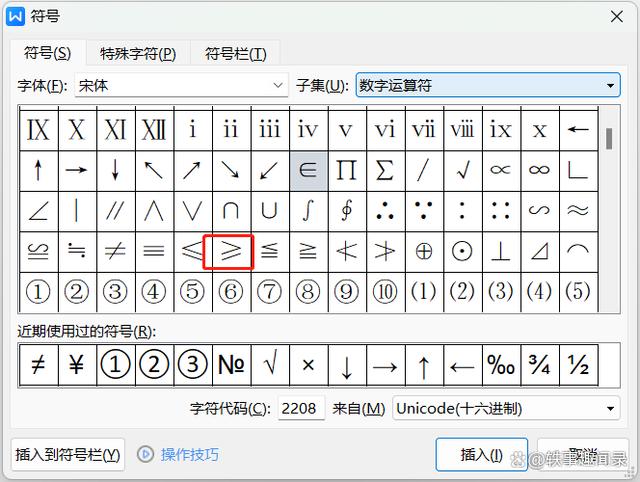Image resolution: width=640 pixels, height=482 pixels.
Task: Select the integral symbol ∫
Action: tap(308, 211)
